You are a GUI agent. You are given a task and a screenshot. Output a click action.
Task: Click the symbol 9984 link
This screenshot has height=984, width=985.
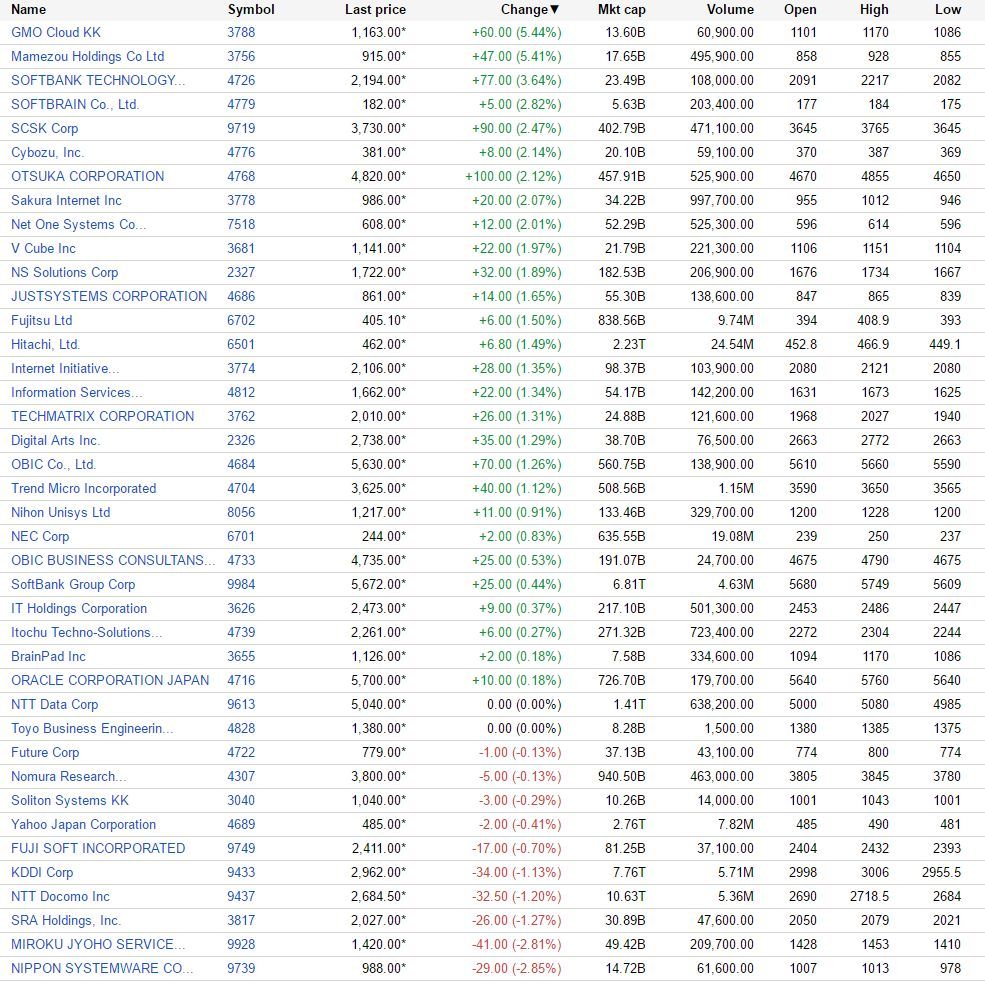tap(241, 584)
